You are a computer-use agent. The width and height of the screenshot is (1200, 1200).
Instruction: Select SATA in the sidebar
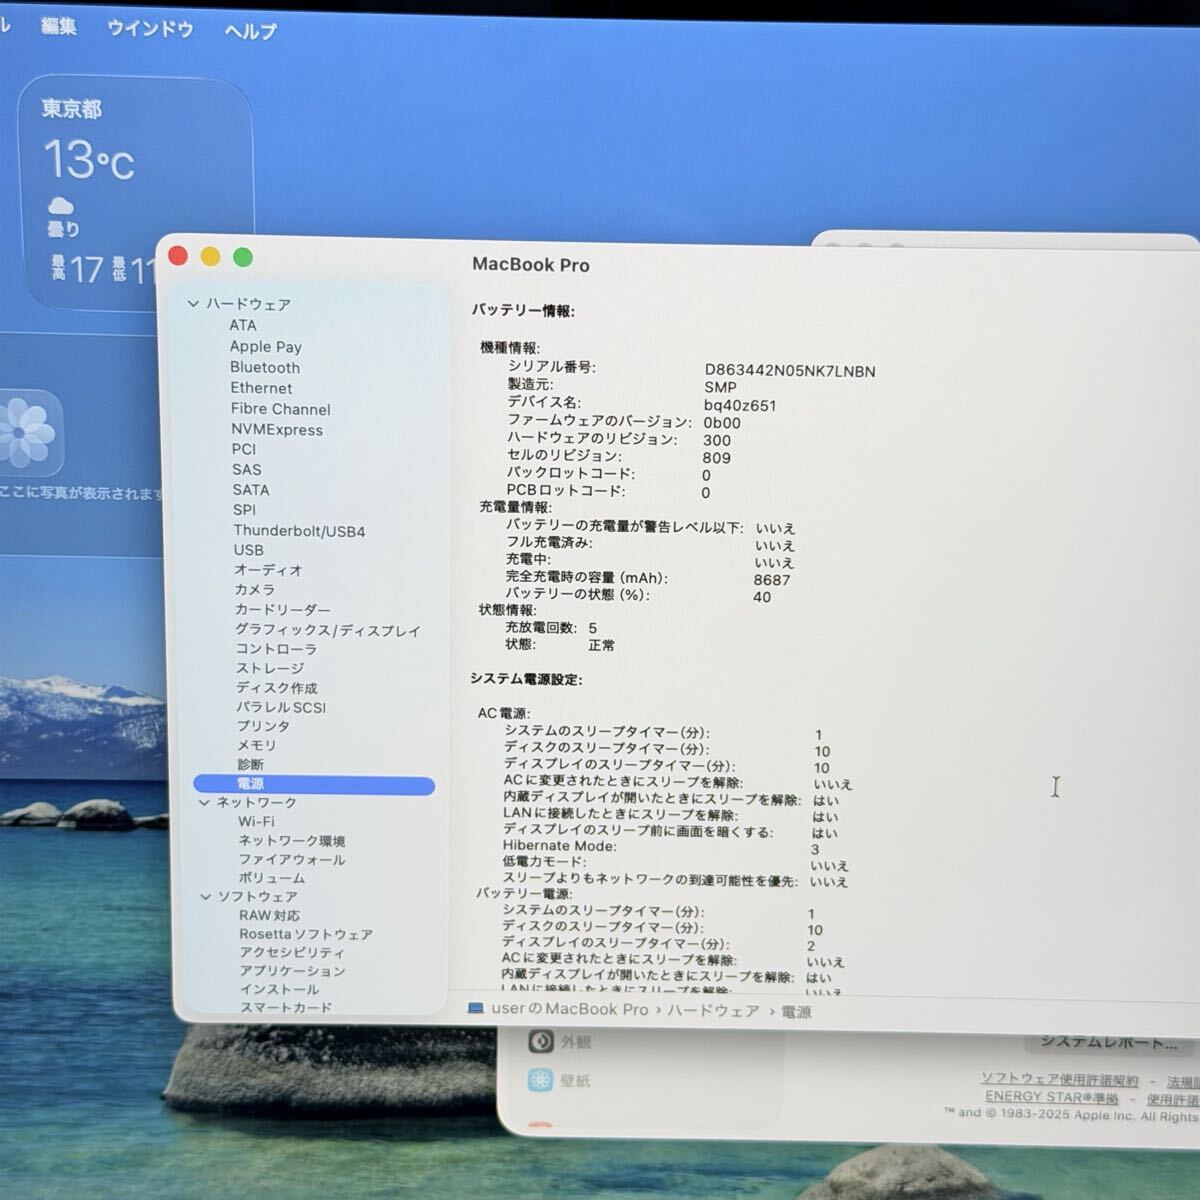coord(251,490)
